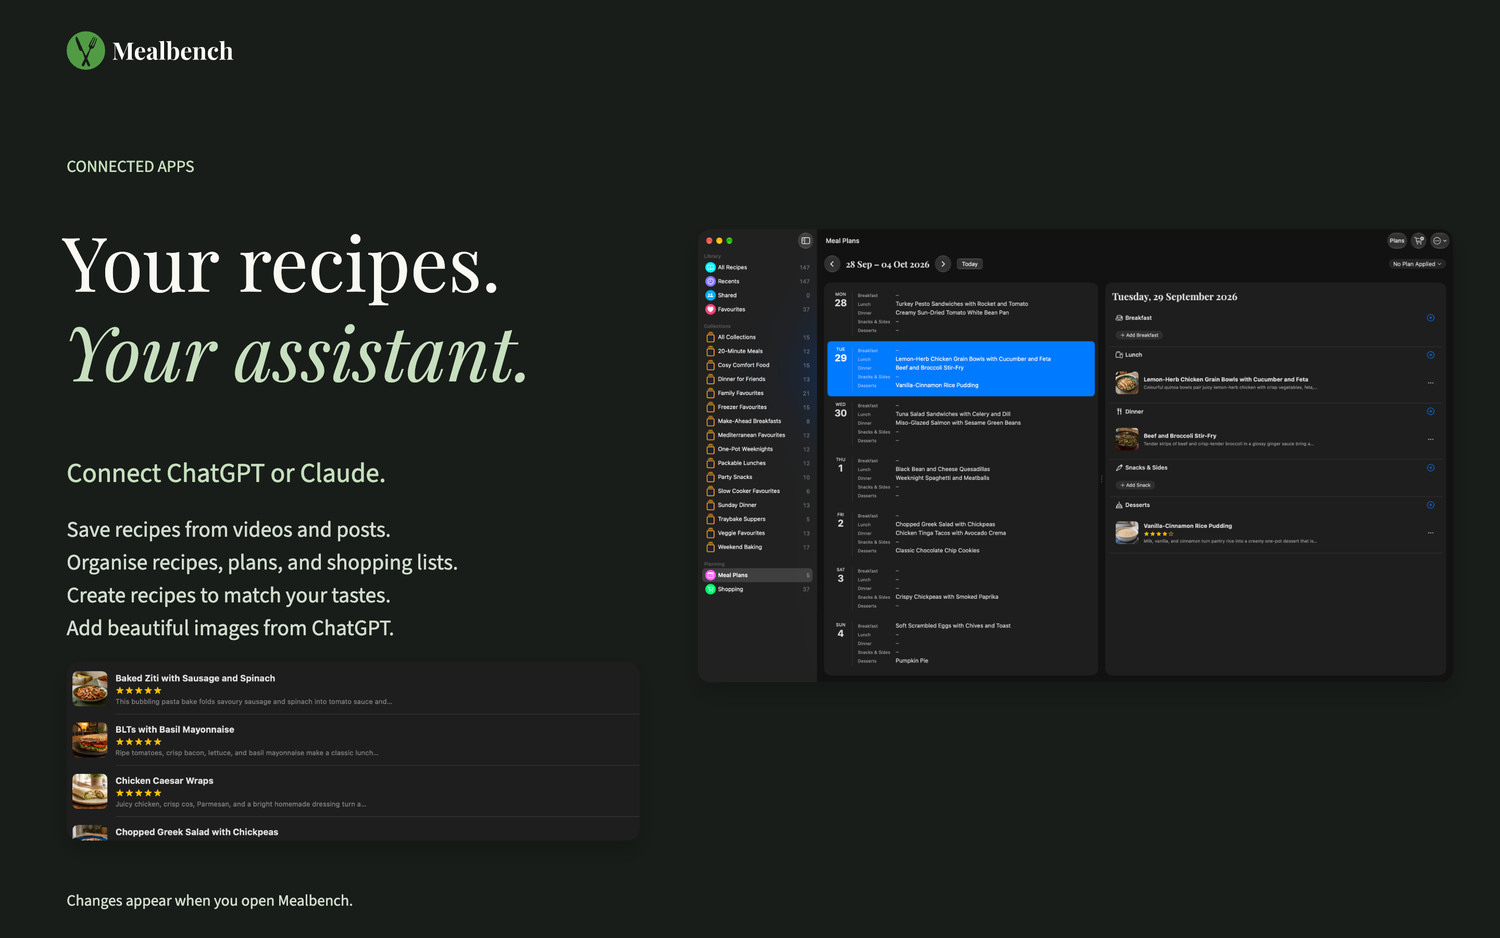Click the green Shopping cart sidebar icon

(x=710, y=589)
